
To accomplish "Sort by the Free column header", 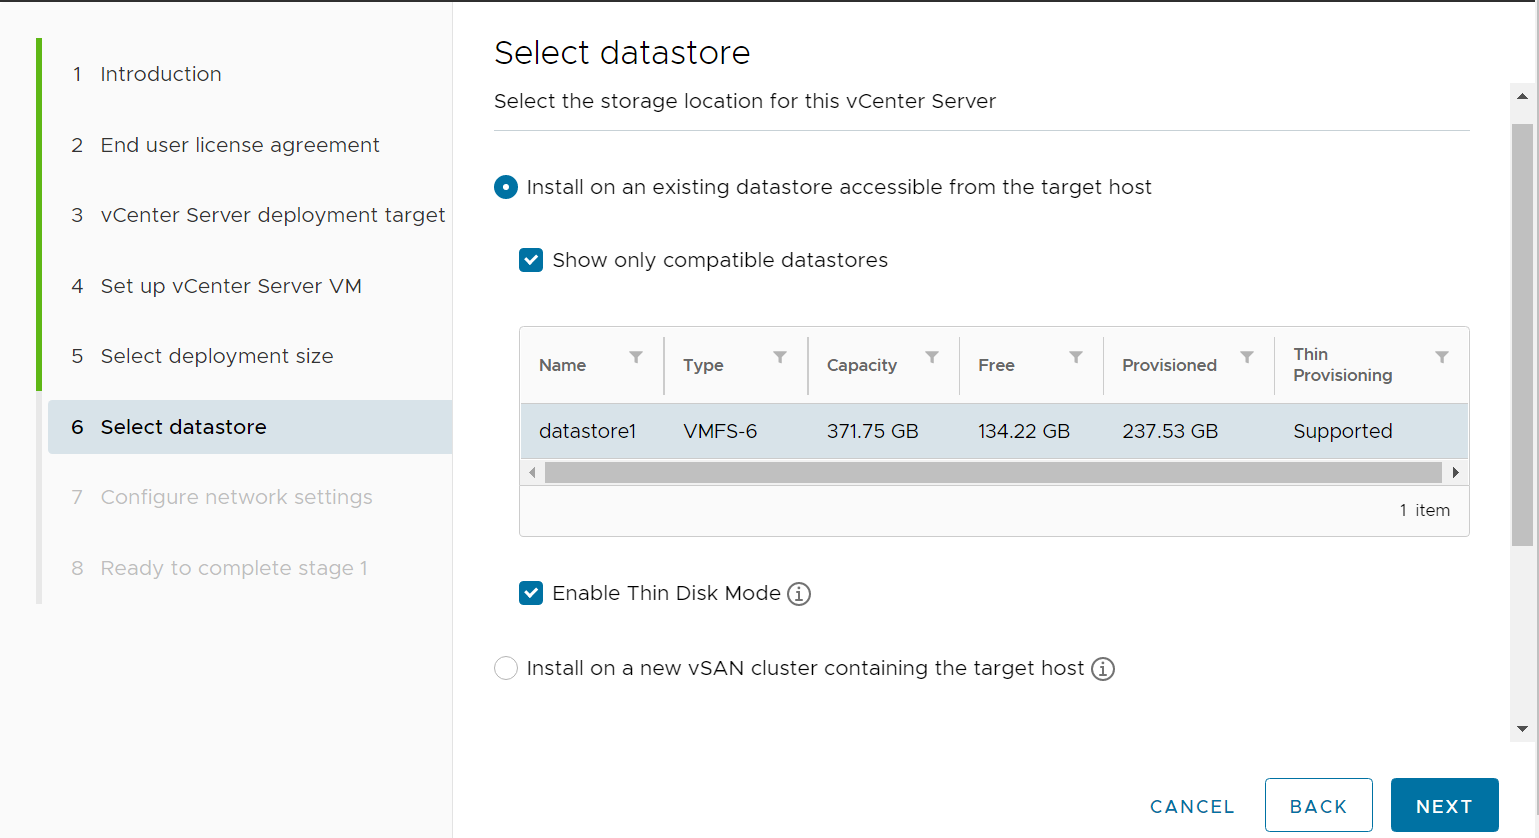I will click(x=996, y=365).
